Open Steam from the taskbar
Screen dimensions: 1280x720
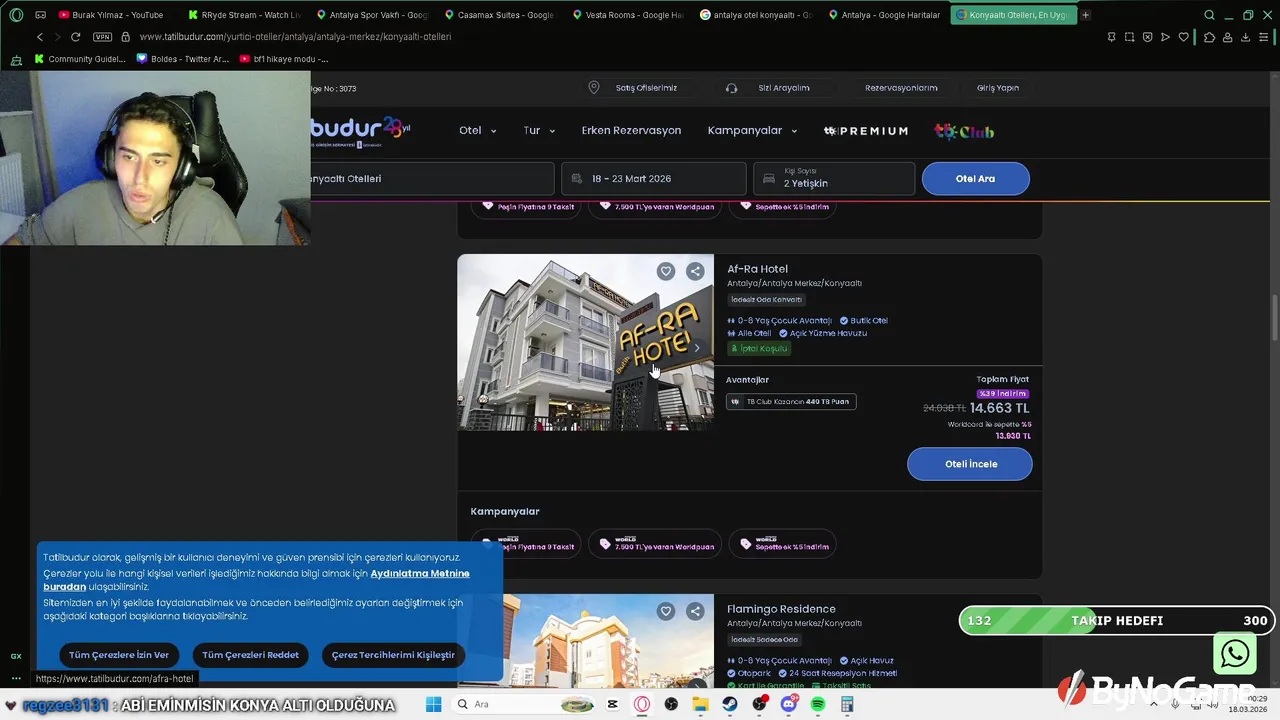(x=730, y=704)
